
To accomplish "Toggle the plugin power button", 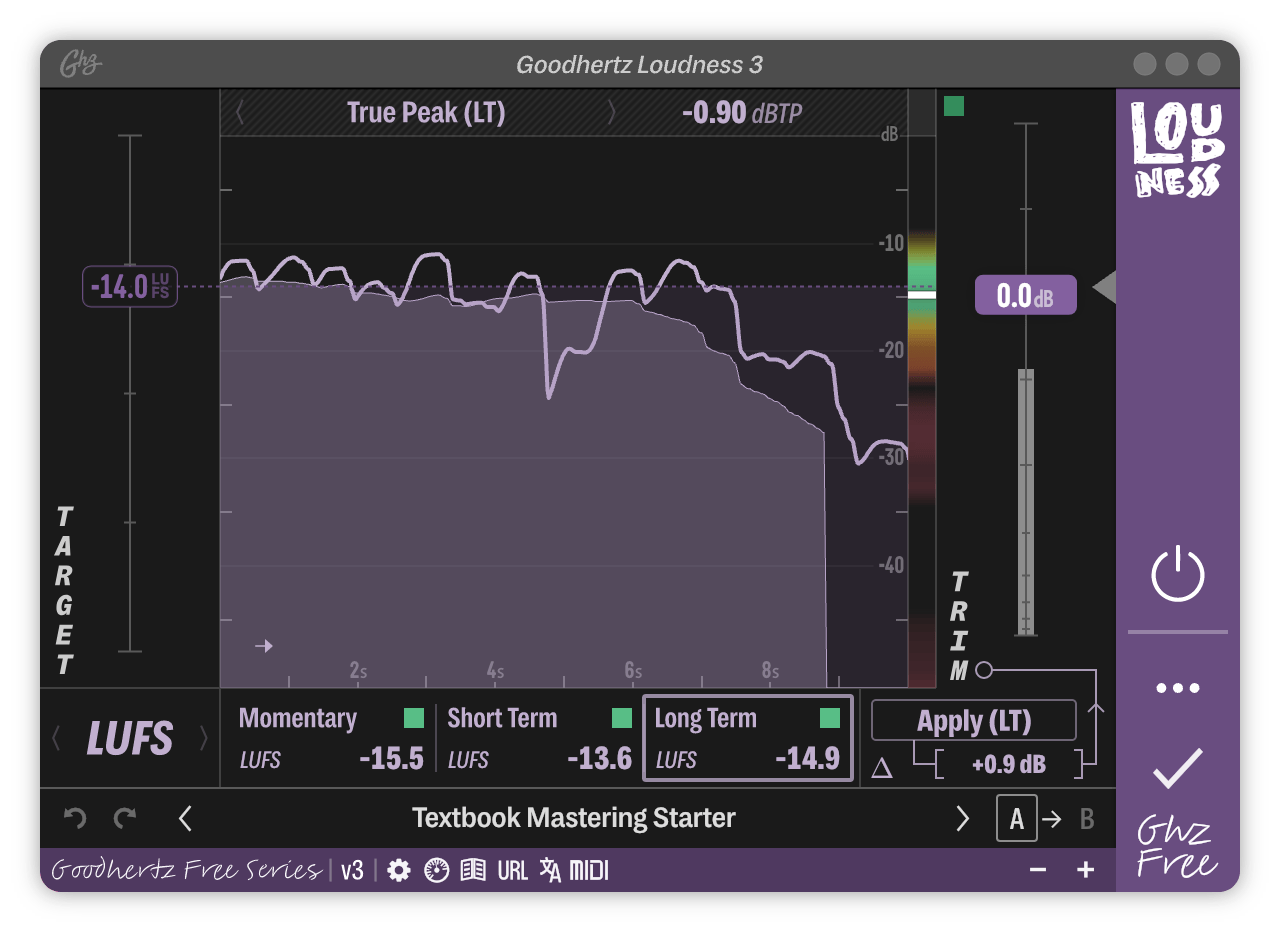I will coord(1178,573).
